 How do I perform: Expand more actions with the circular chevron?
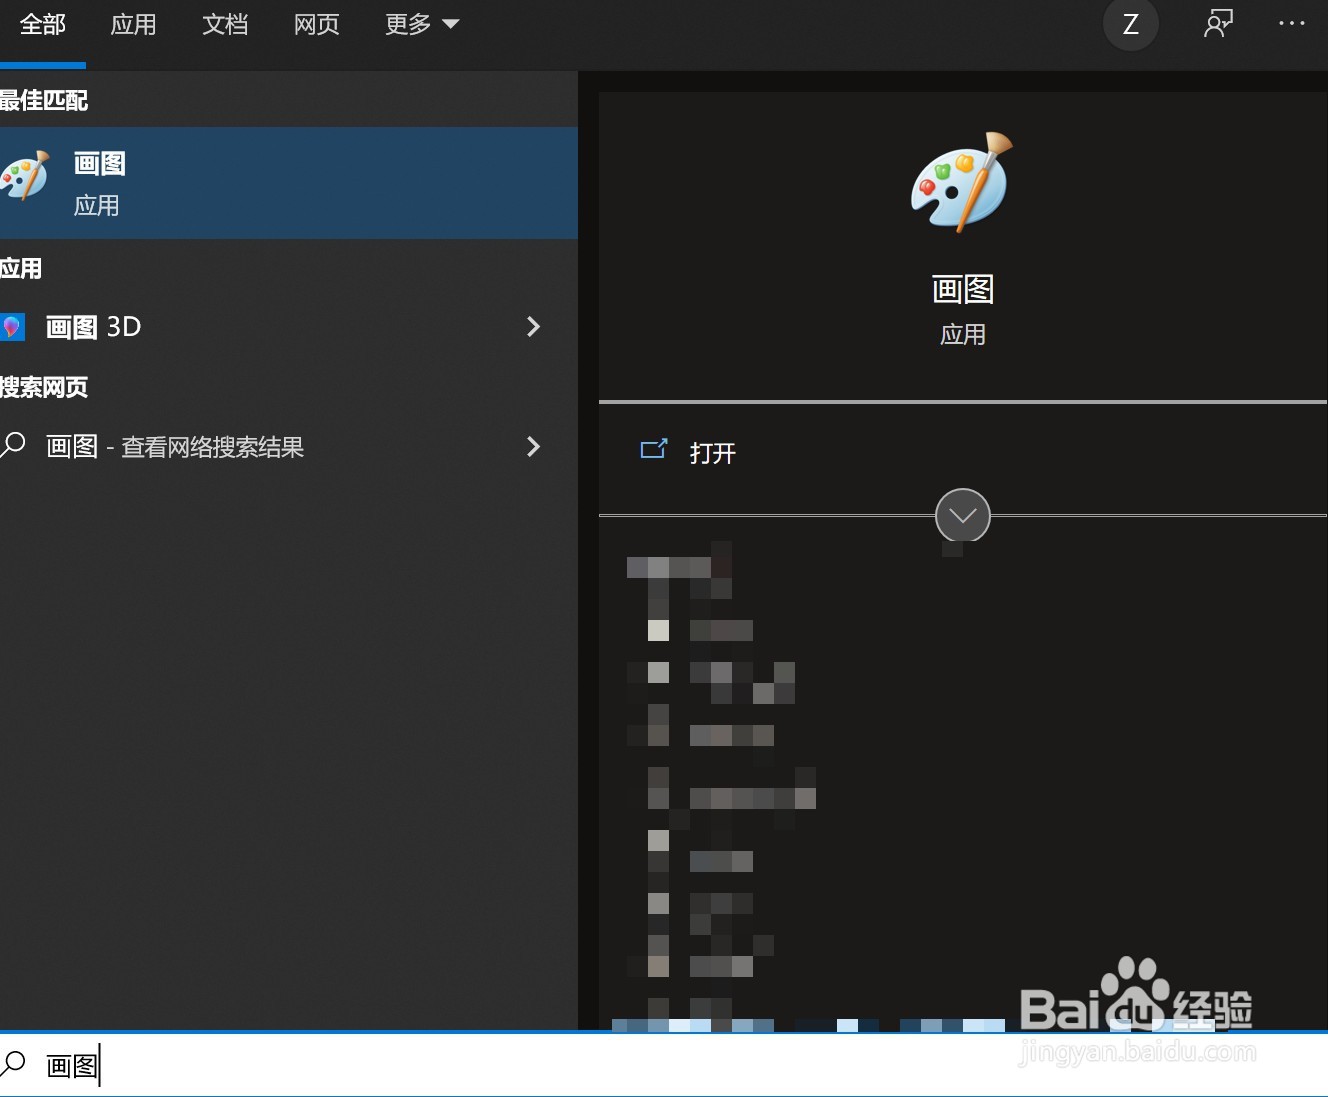pos(963,516)
